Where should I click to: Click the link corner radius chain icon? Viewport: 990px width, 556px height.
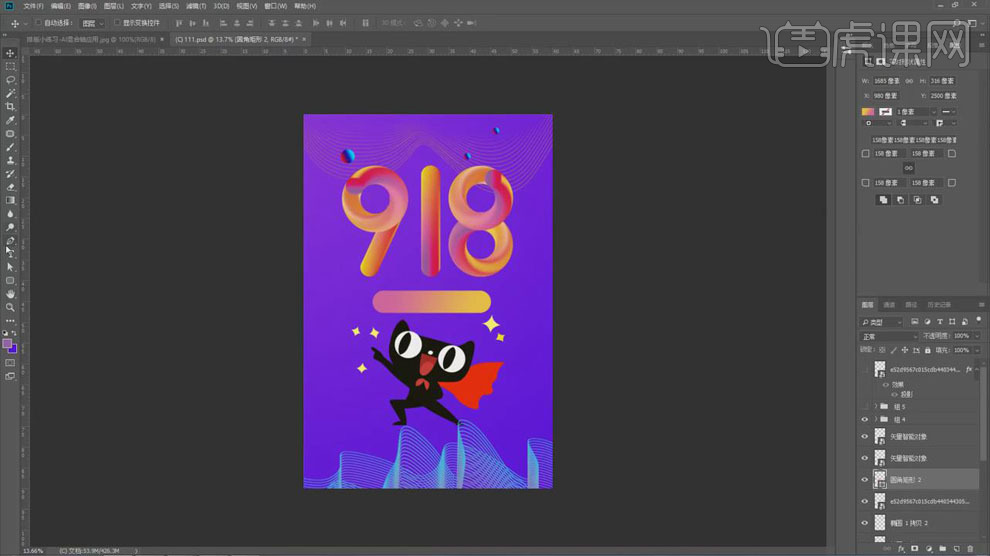pyautogui.click(x=909, y=168)
